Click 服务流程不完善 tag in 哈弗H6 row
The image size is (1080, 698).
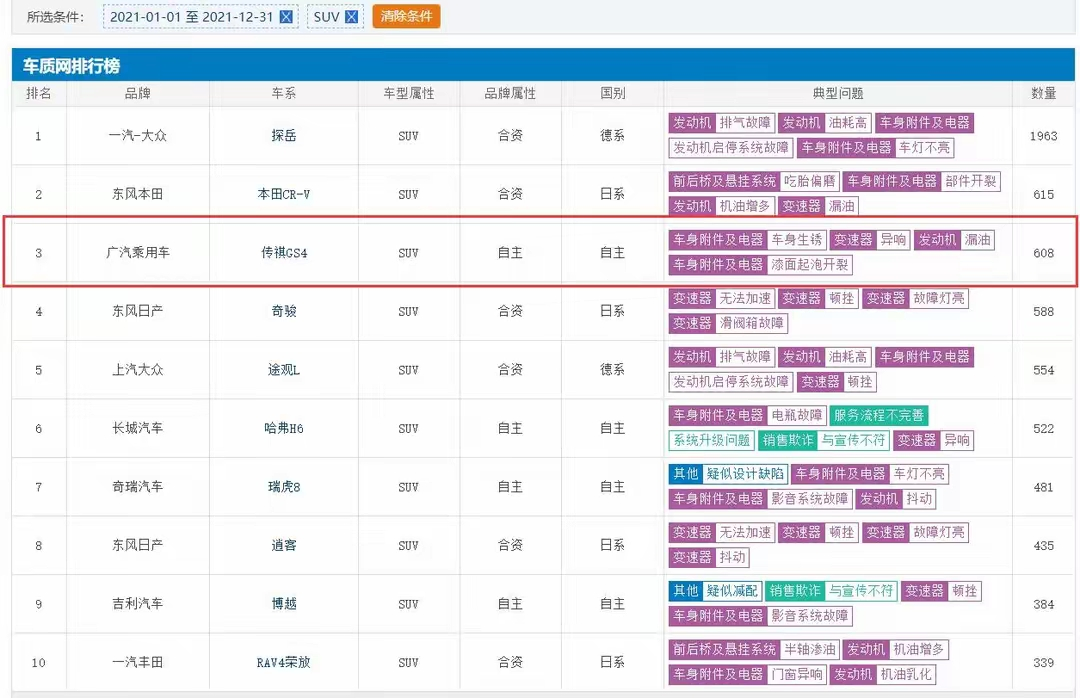pos(878,415)
